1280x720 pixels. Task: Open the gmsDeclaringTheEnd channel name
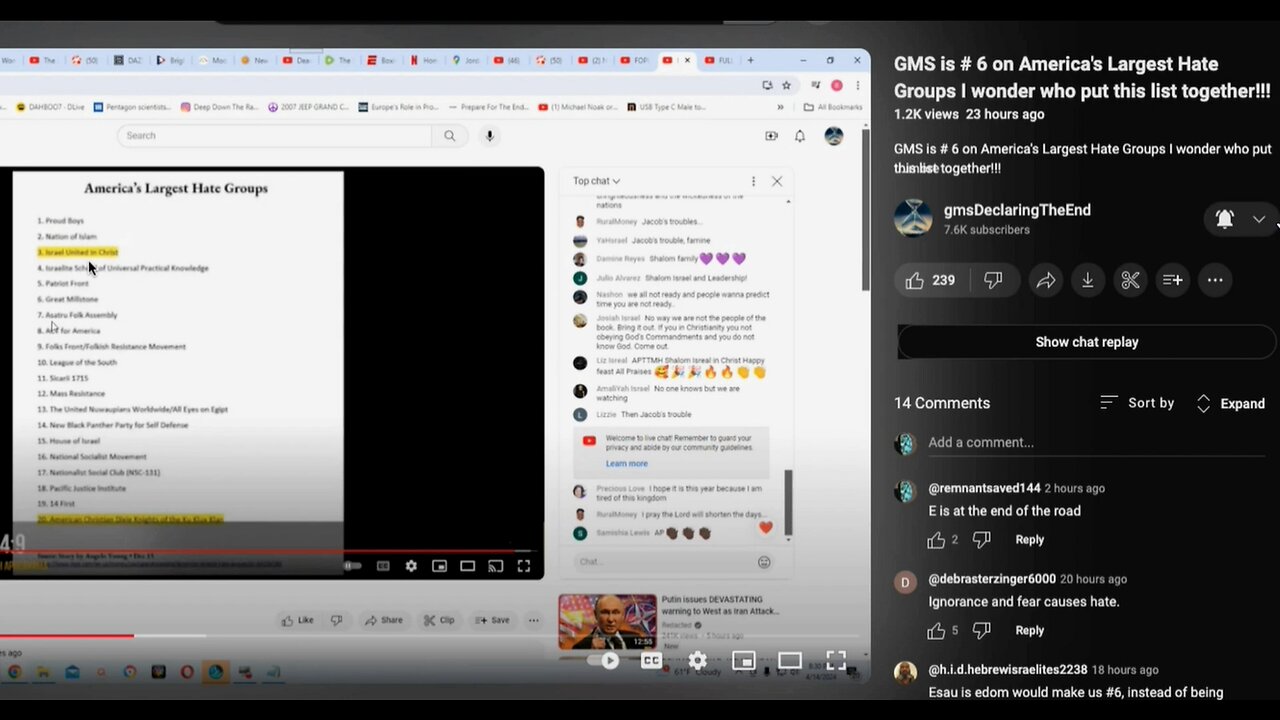[1017, 210]
